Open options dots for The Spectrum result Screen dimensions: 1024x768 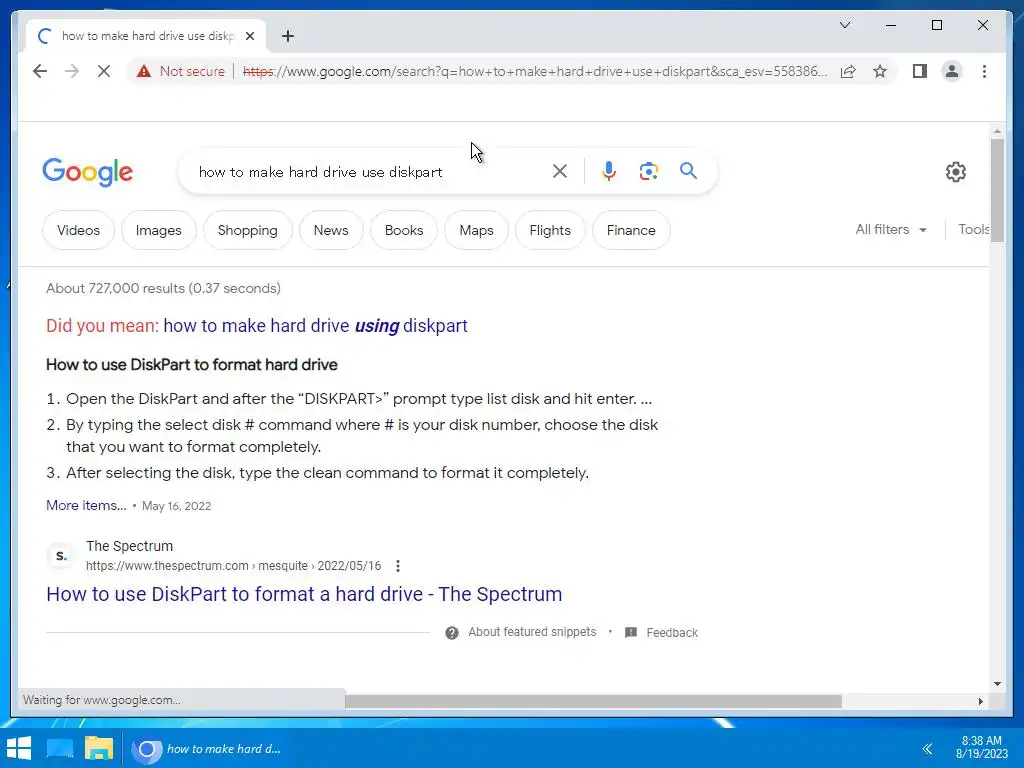[398, 566]
